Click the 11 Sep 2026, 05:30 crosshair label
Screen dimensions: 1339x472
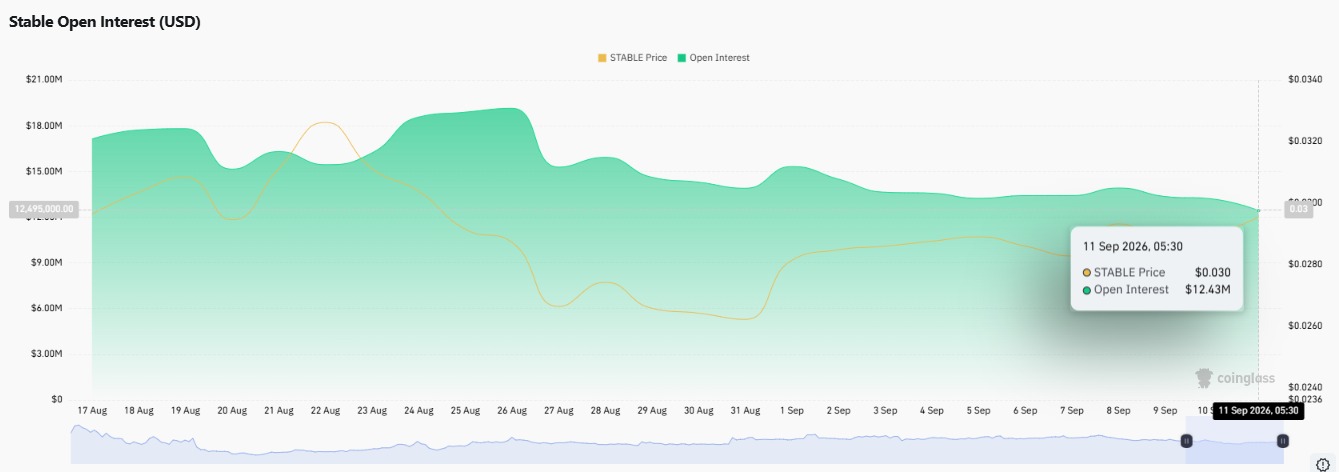pos(1258,411)
